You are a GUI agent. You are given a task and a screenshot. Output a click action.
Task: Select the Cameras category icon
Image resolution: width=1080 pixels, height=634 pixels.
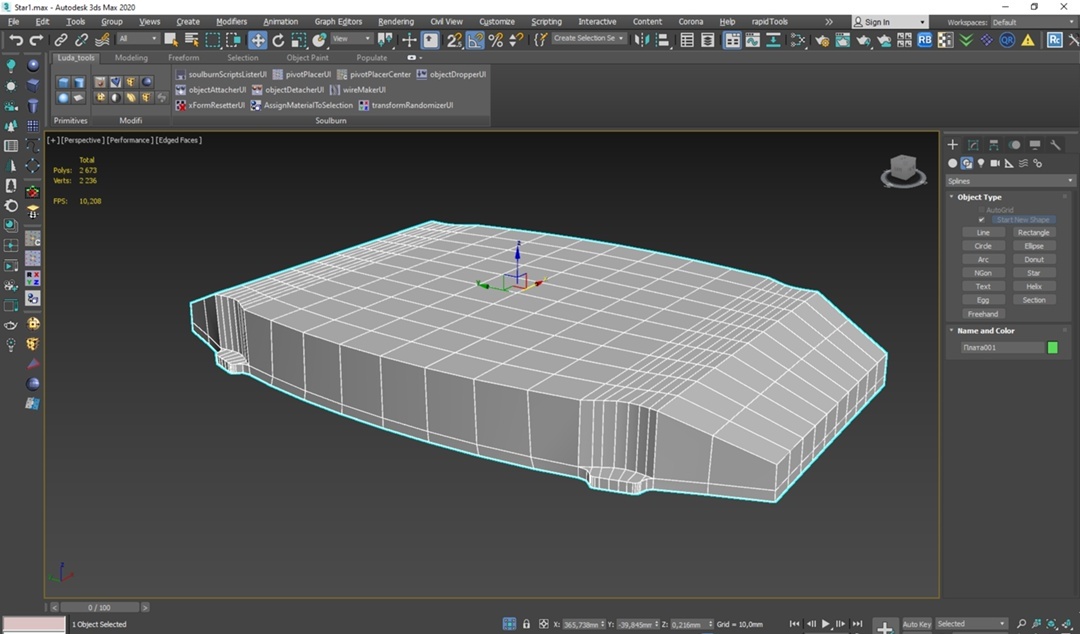[995, 163]
